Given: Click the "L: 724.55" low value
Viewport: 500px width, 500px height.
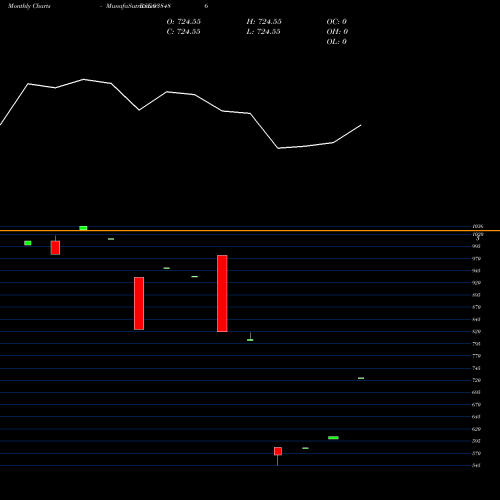Looking at the screenshot, I should [264, 32].
